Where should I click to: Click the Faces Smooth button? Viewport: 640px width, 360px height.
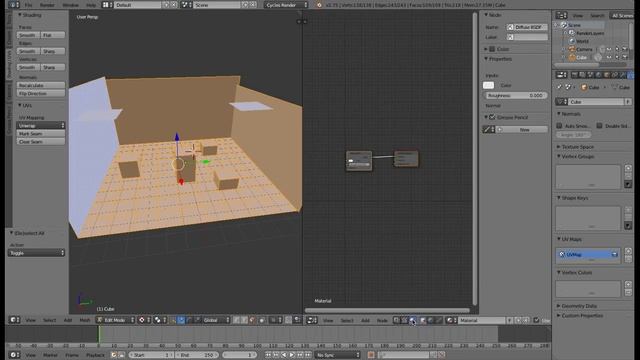(x=28, y=35)
